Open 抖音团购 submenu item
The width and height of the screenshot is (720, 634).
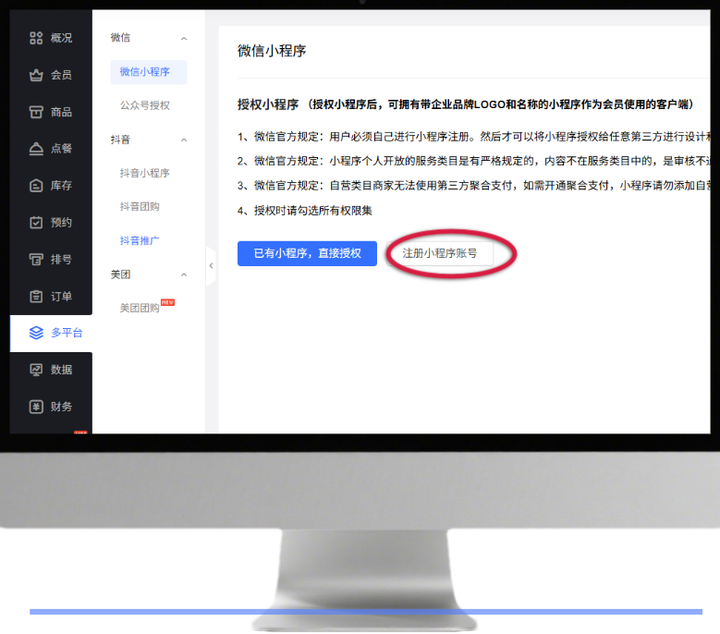coord(140,207)
